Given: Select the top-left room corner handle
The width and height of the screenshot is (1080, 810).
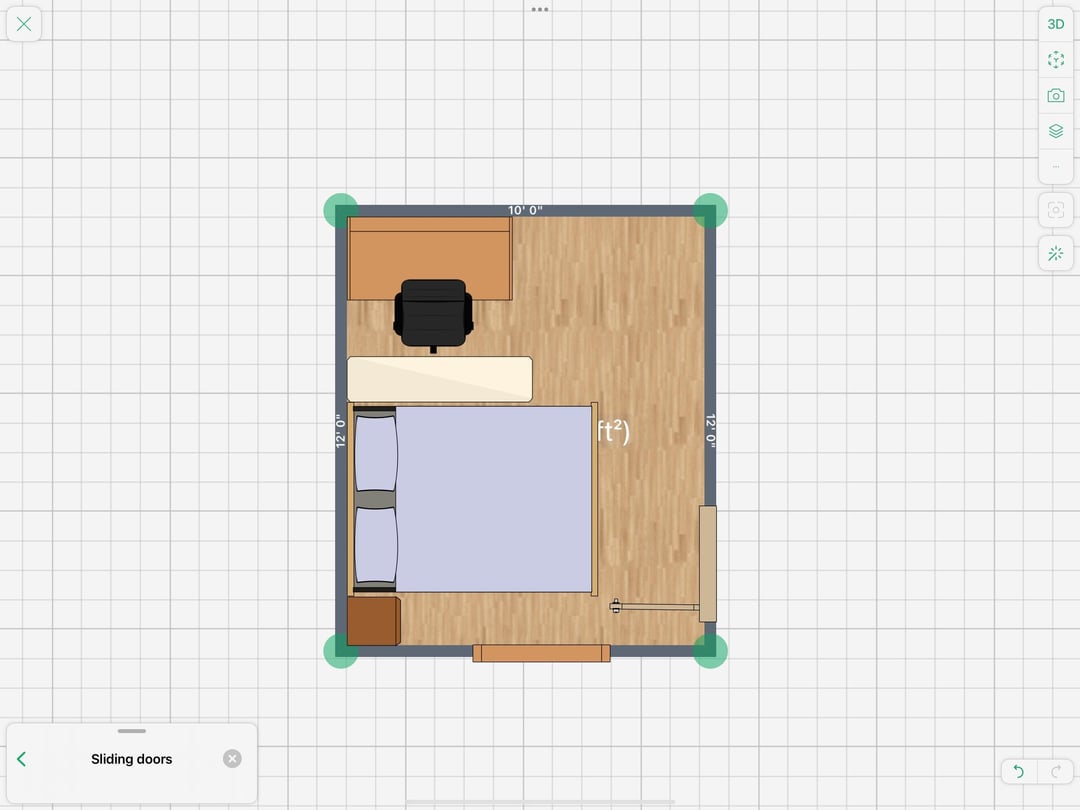Looking at the screenshot, I should coord(341,211).
